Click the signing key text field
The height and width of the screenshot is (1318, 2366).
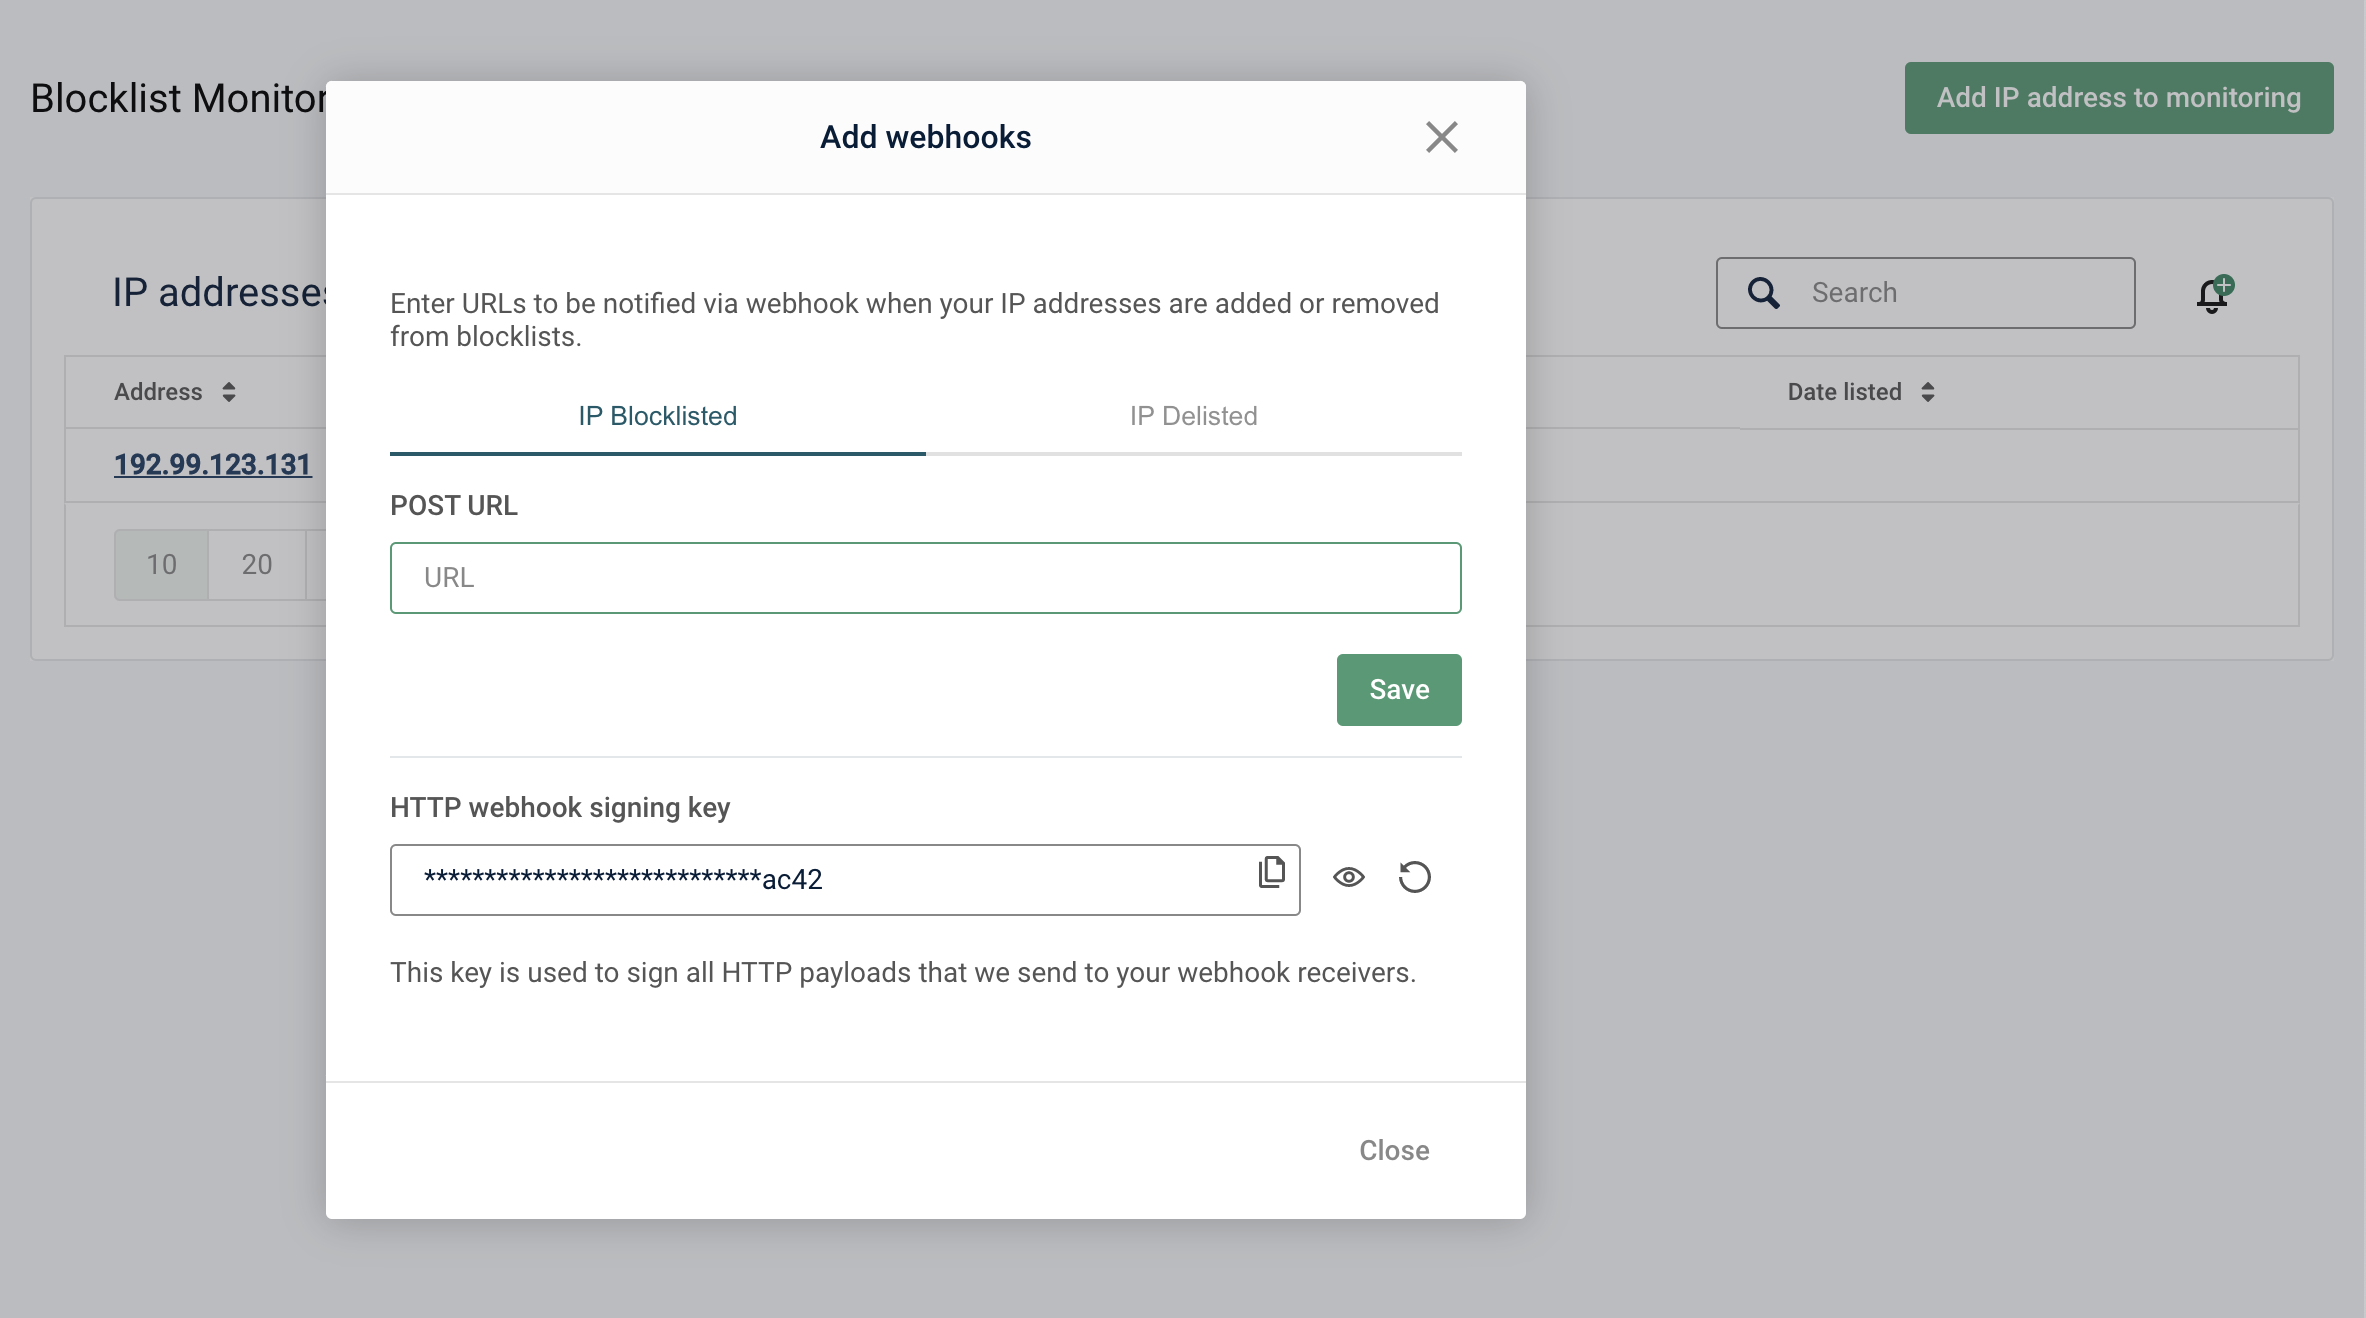pos(820,880)
